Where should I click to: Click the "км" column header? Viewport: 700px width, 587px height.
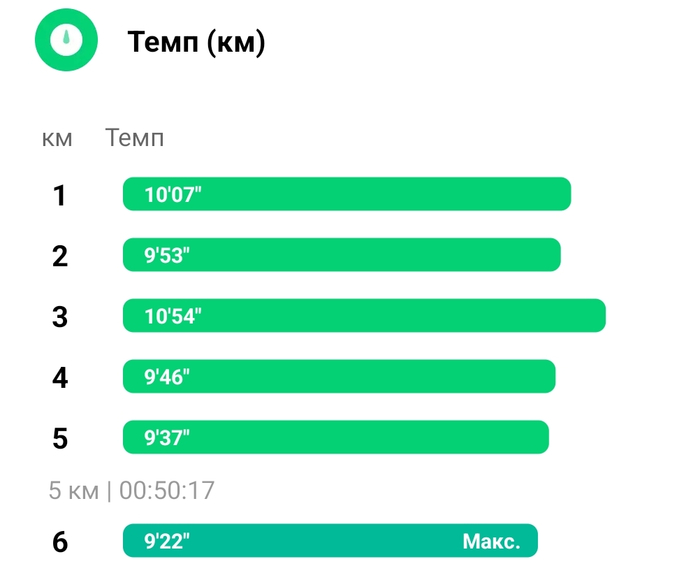(x=57, y=138)
